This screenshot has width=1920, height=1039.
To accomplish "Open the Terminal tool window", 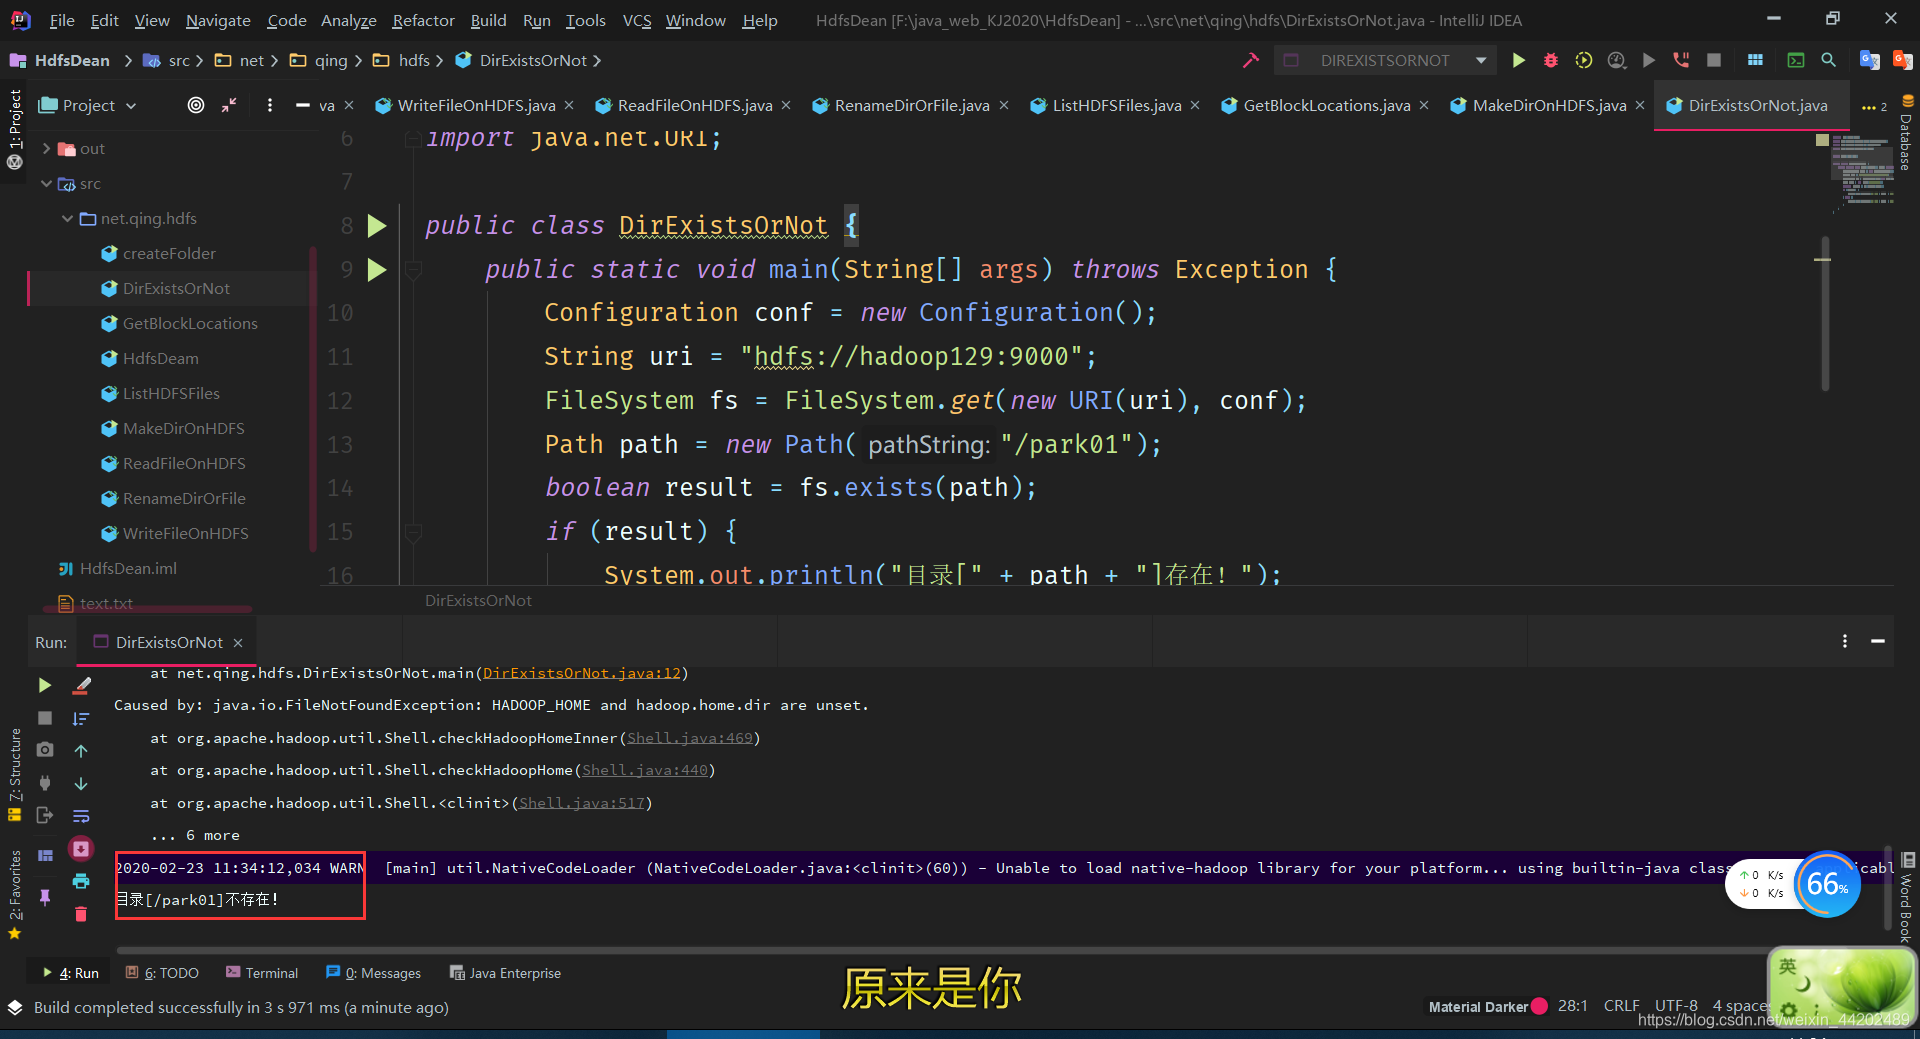I will point(262,973).
